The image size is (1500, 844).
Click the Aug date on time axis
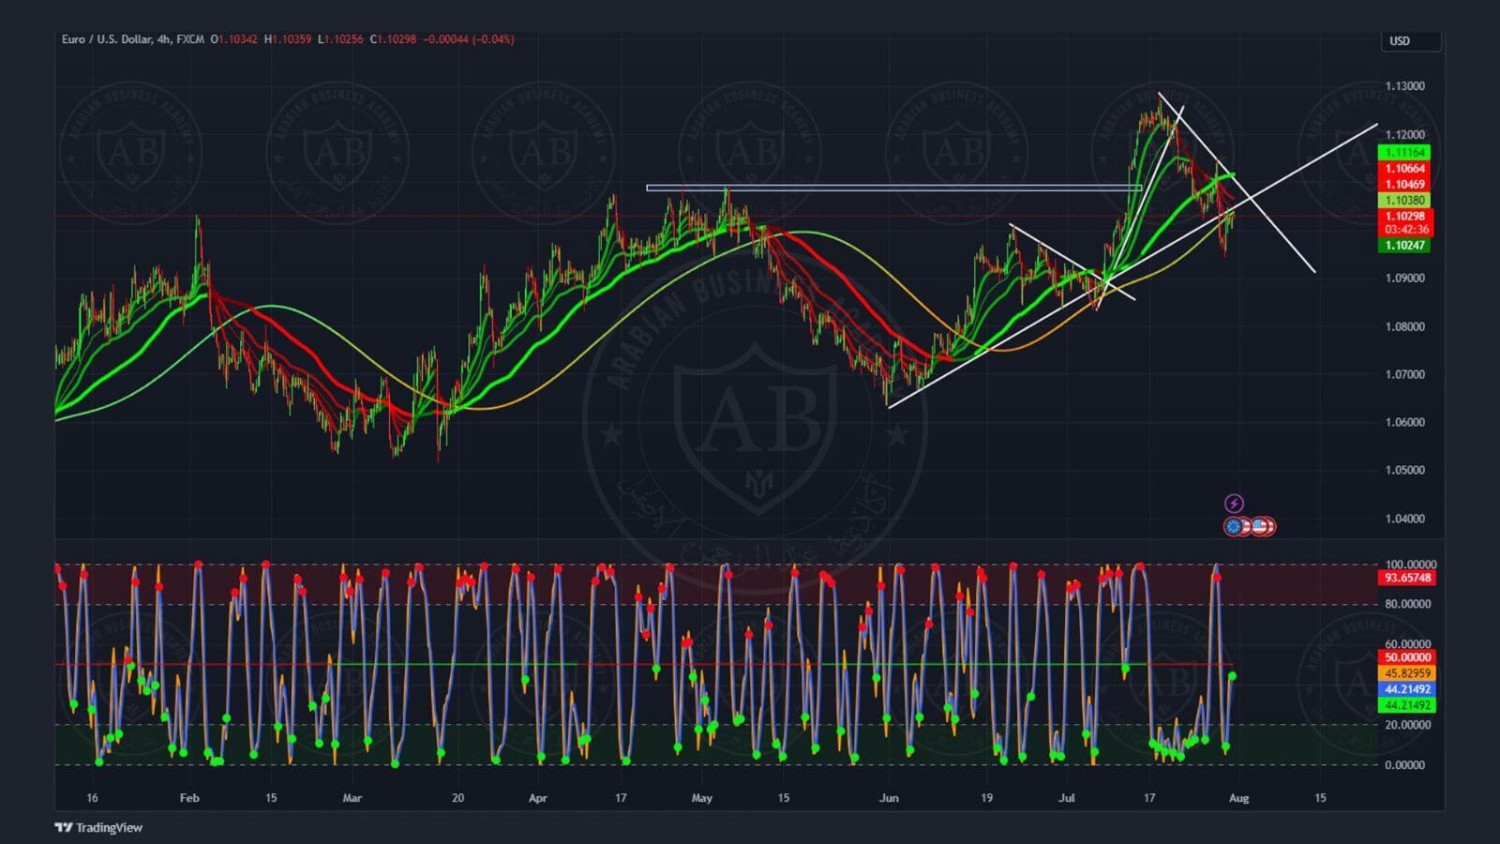[x=1238, y=798]
